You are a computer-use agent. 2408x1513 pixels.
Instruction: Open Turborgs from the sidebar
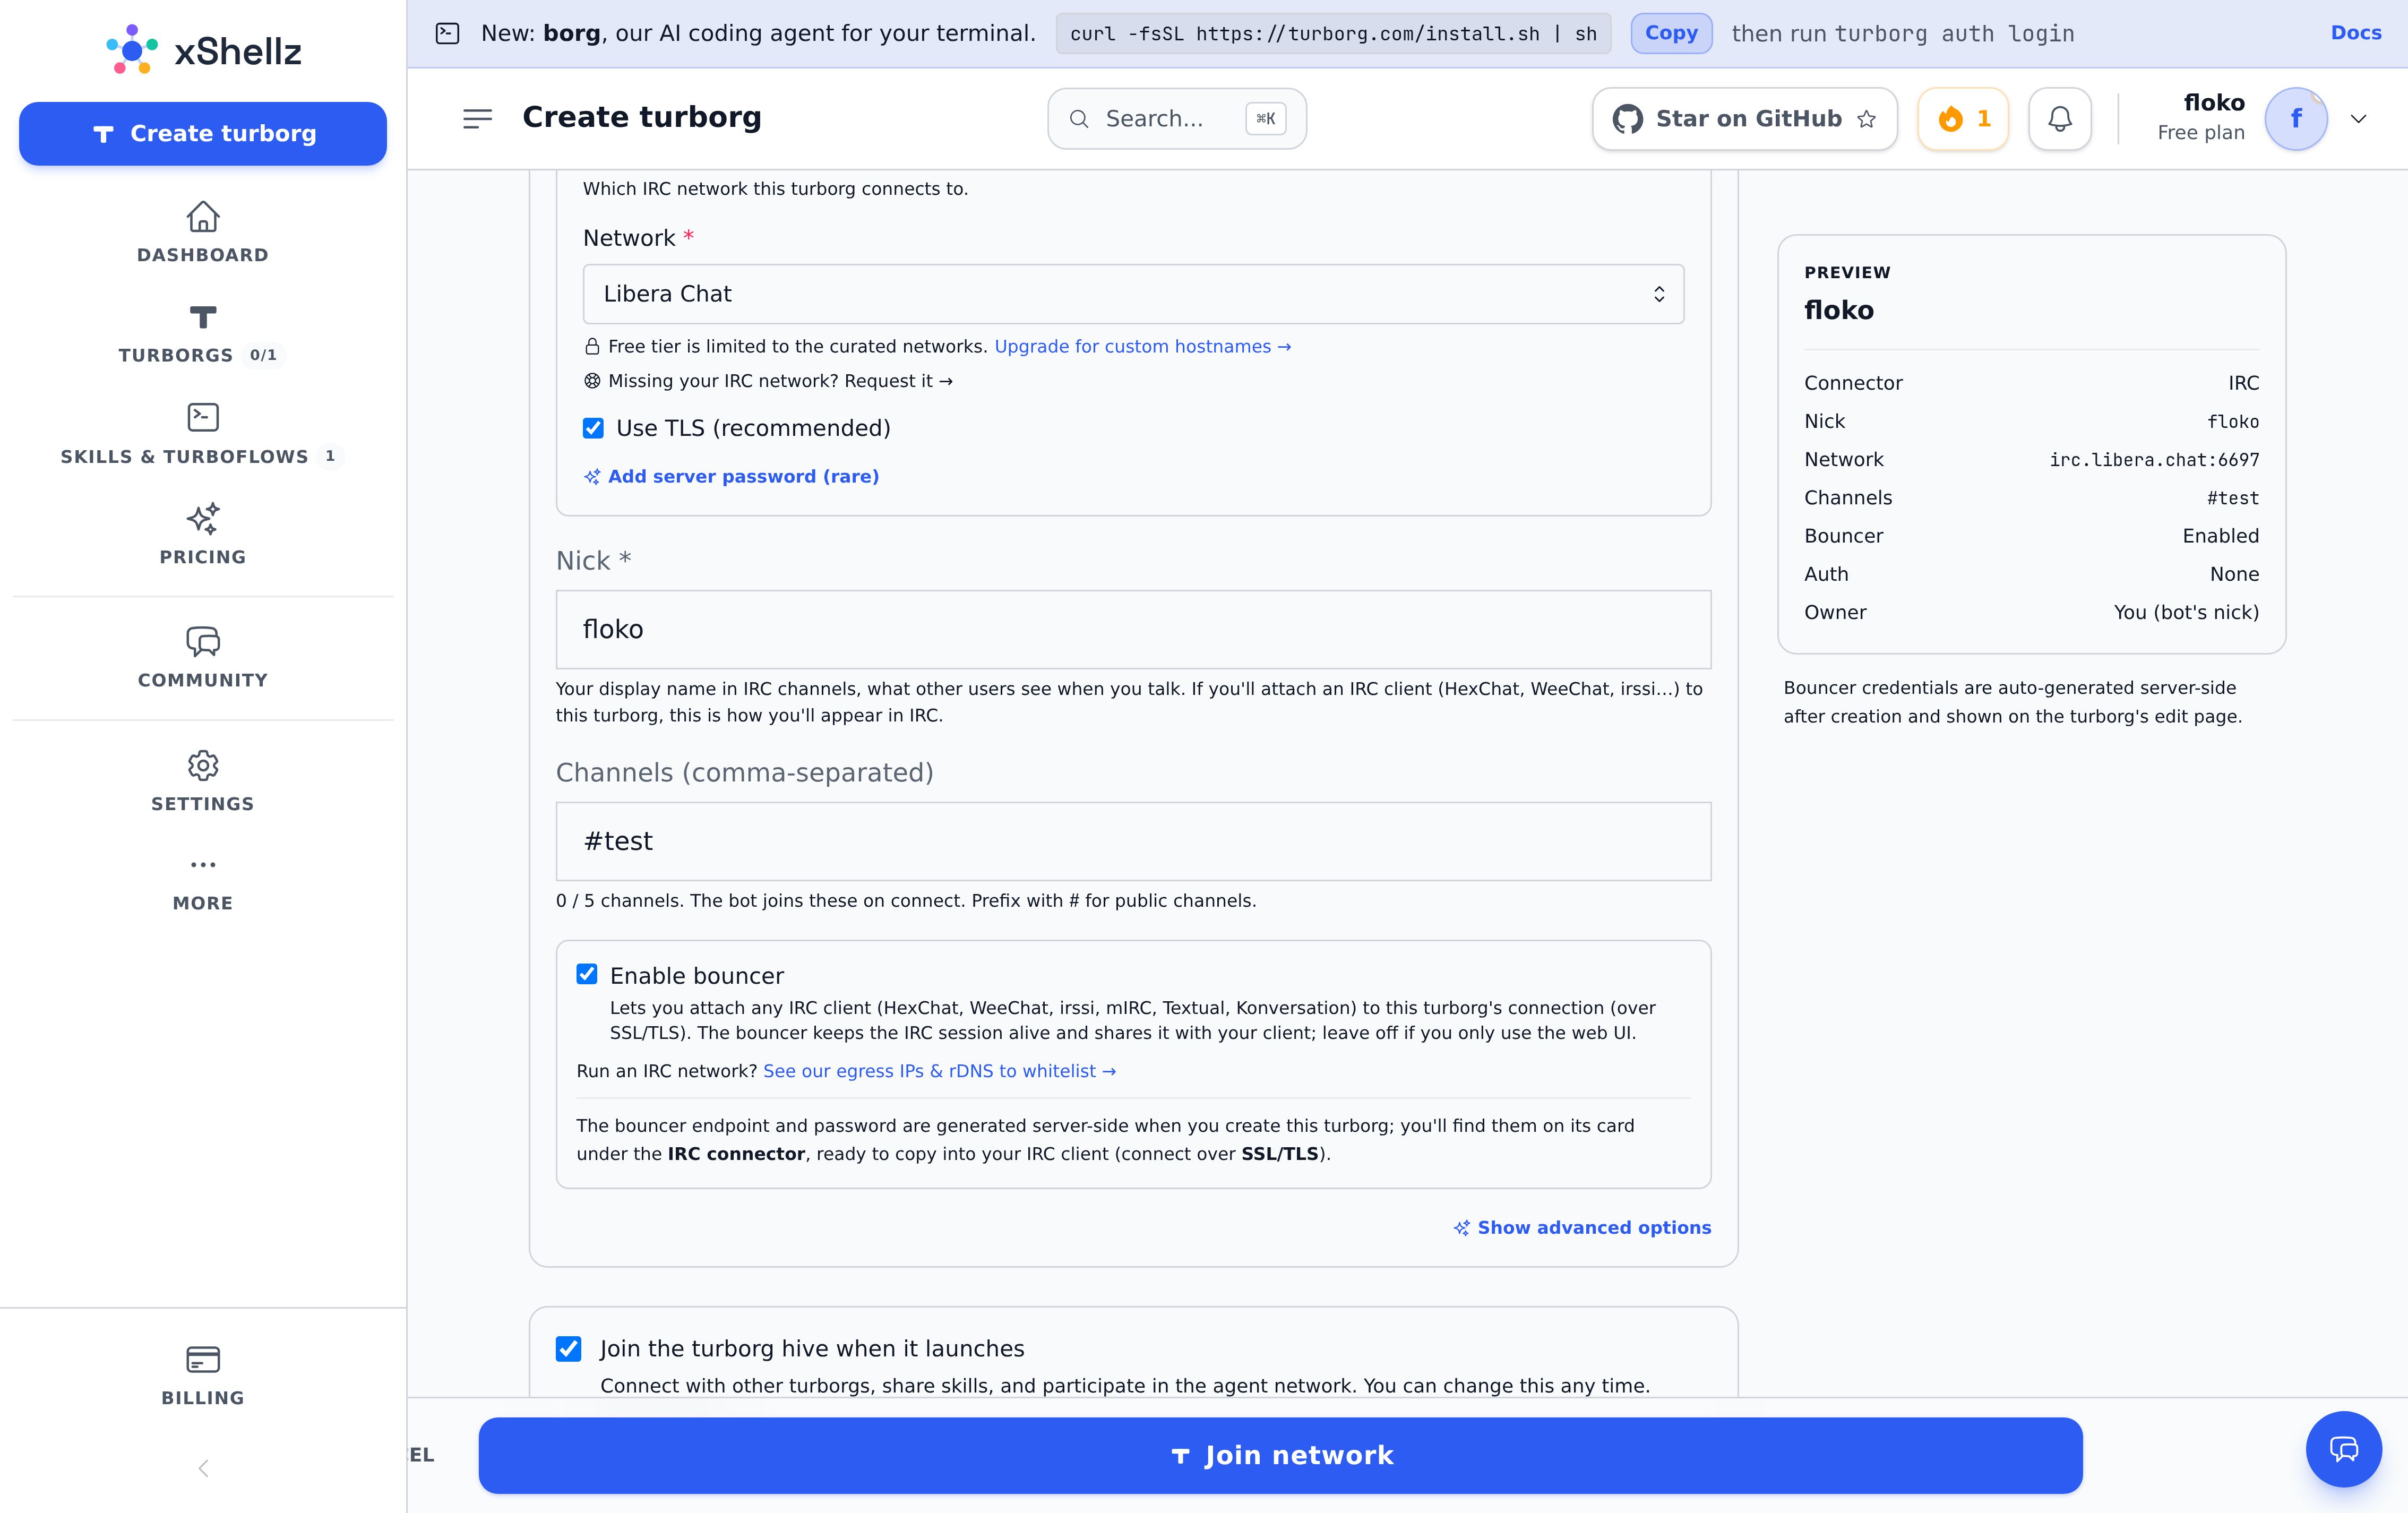[x=203, y=334]
